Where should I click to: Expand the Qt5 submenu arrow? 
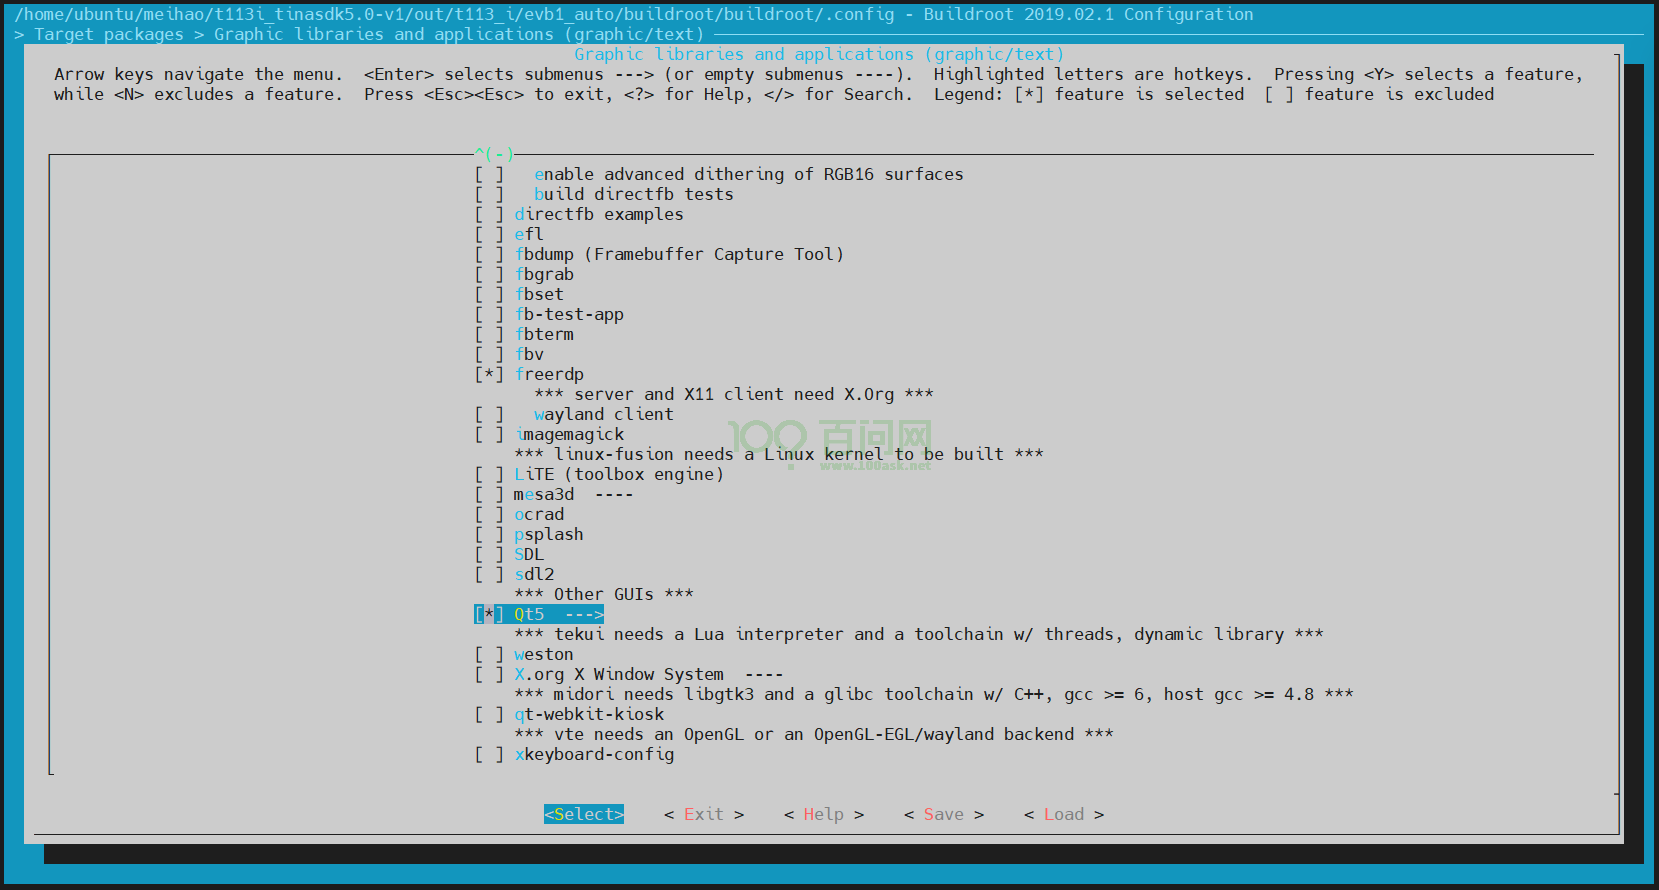tap(584, 614)
